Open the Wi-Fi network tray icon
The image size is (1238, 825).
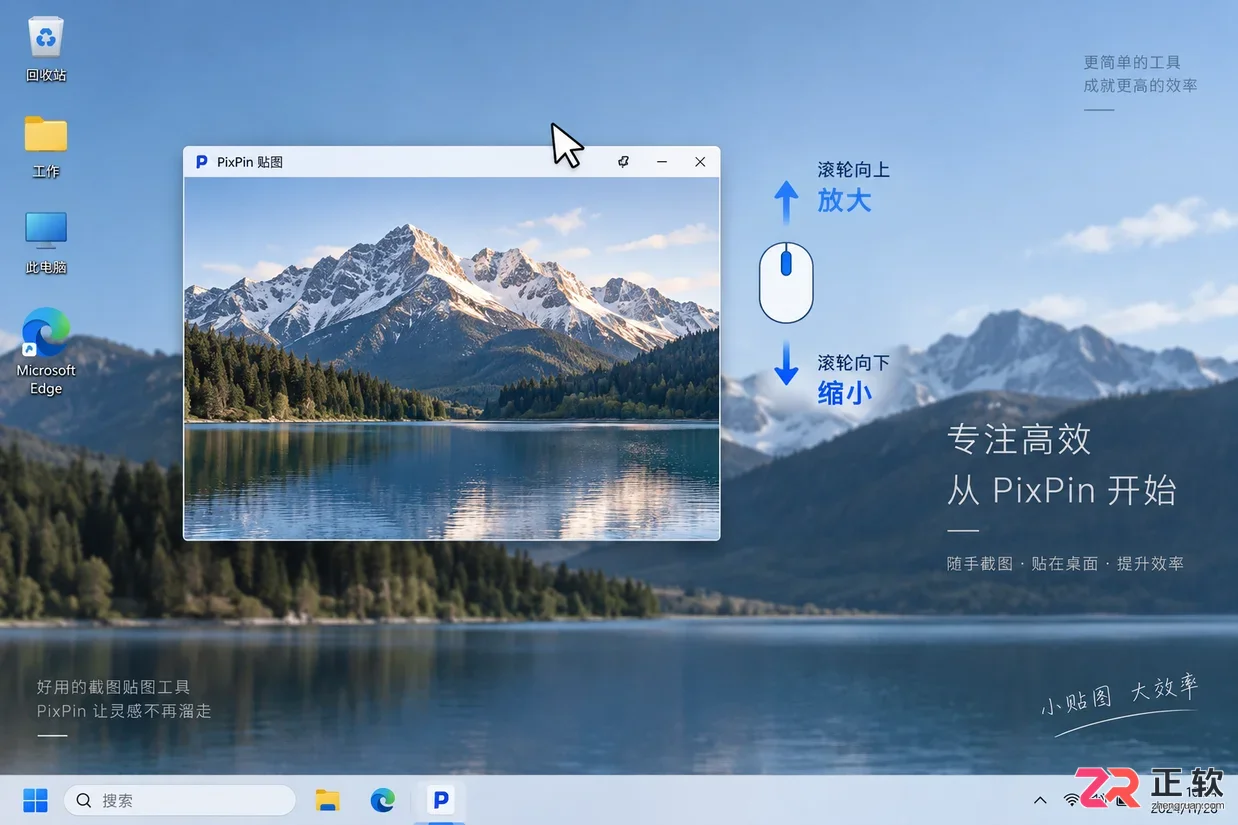1073,800
